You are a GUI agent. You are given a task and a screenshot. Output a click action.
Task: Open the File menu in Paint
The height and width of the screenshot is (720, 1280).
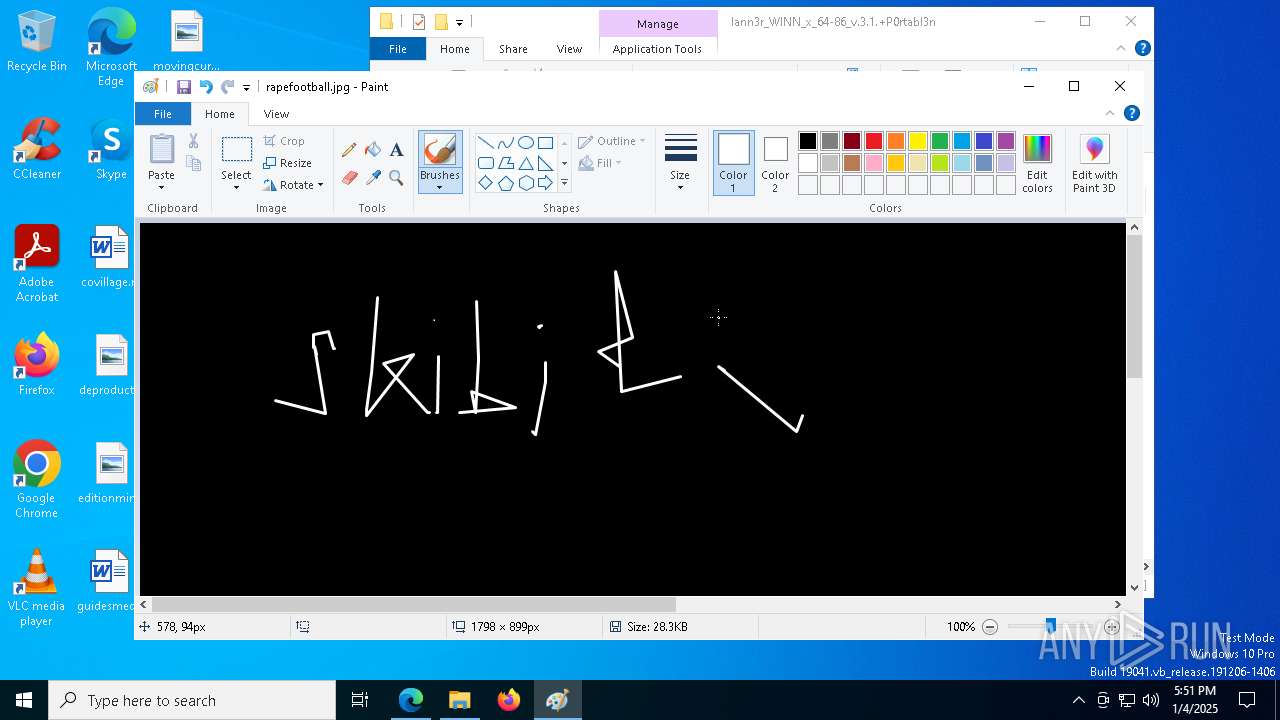[163, 114]
